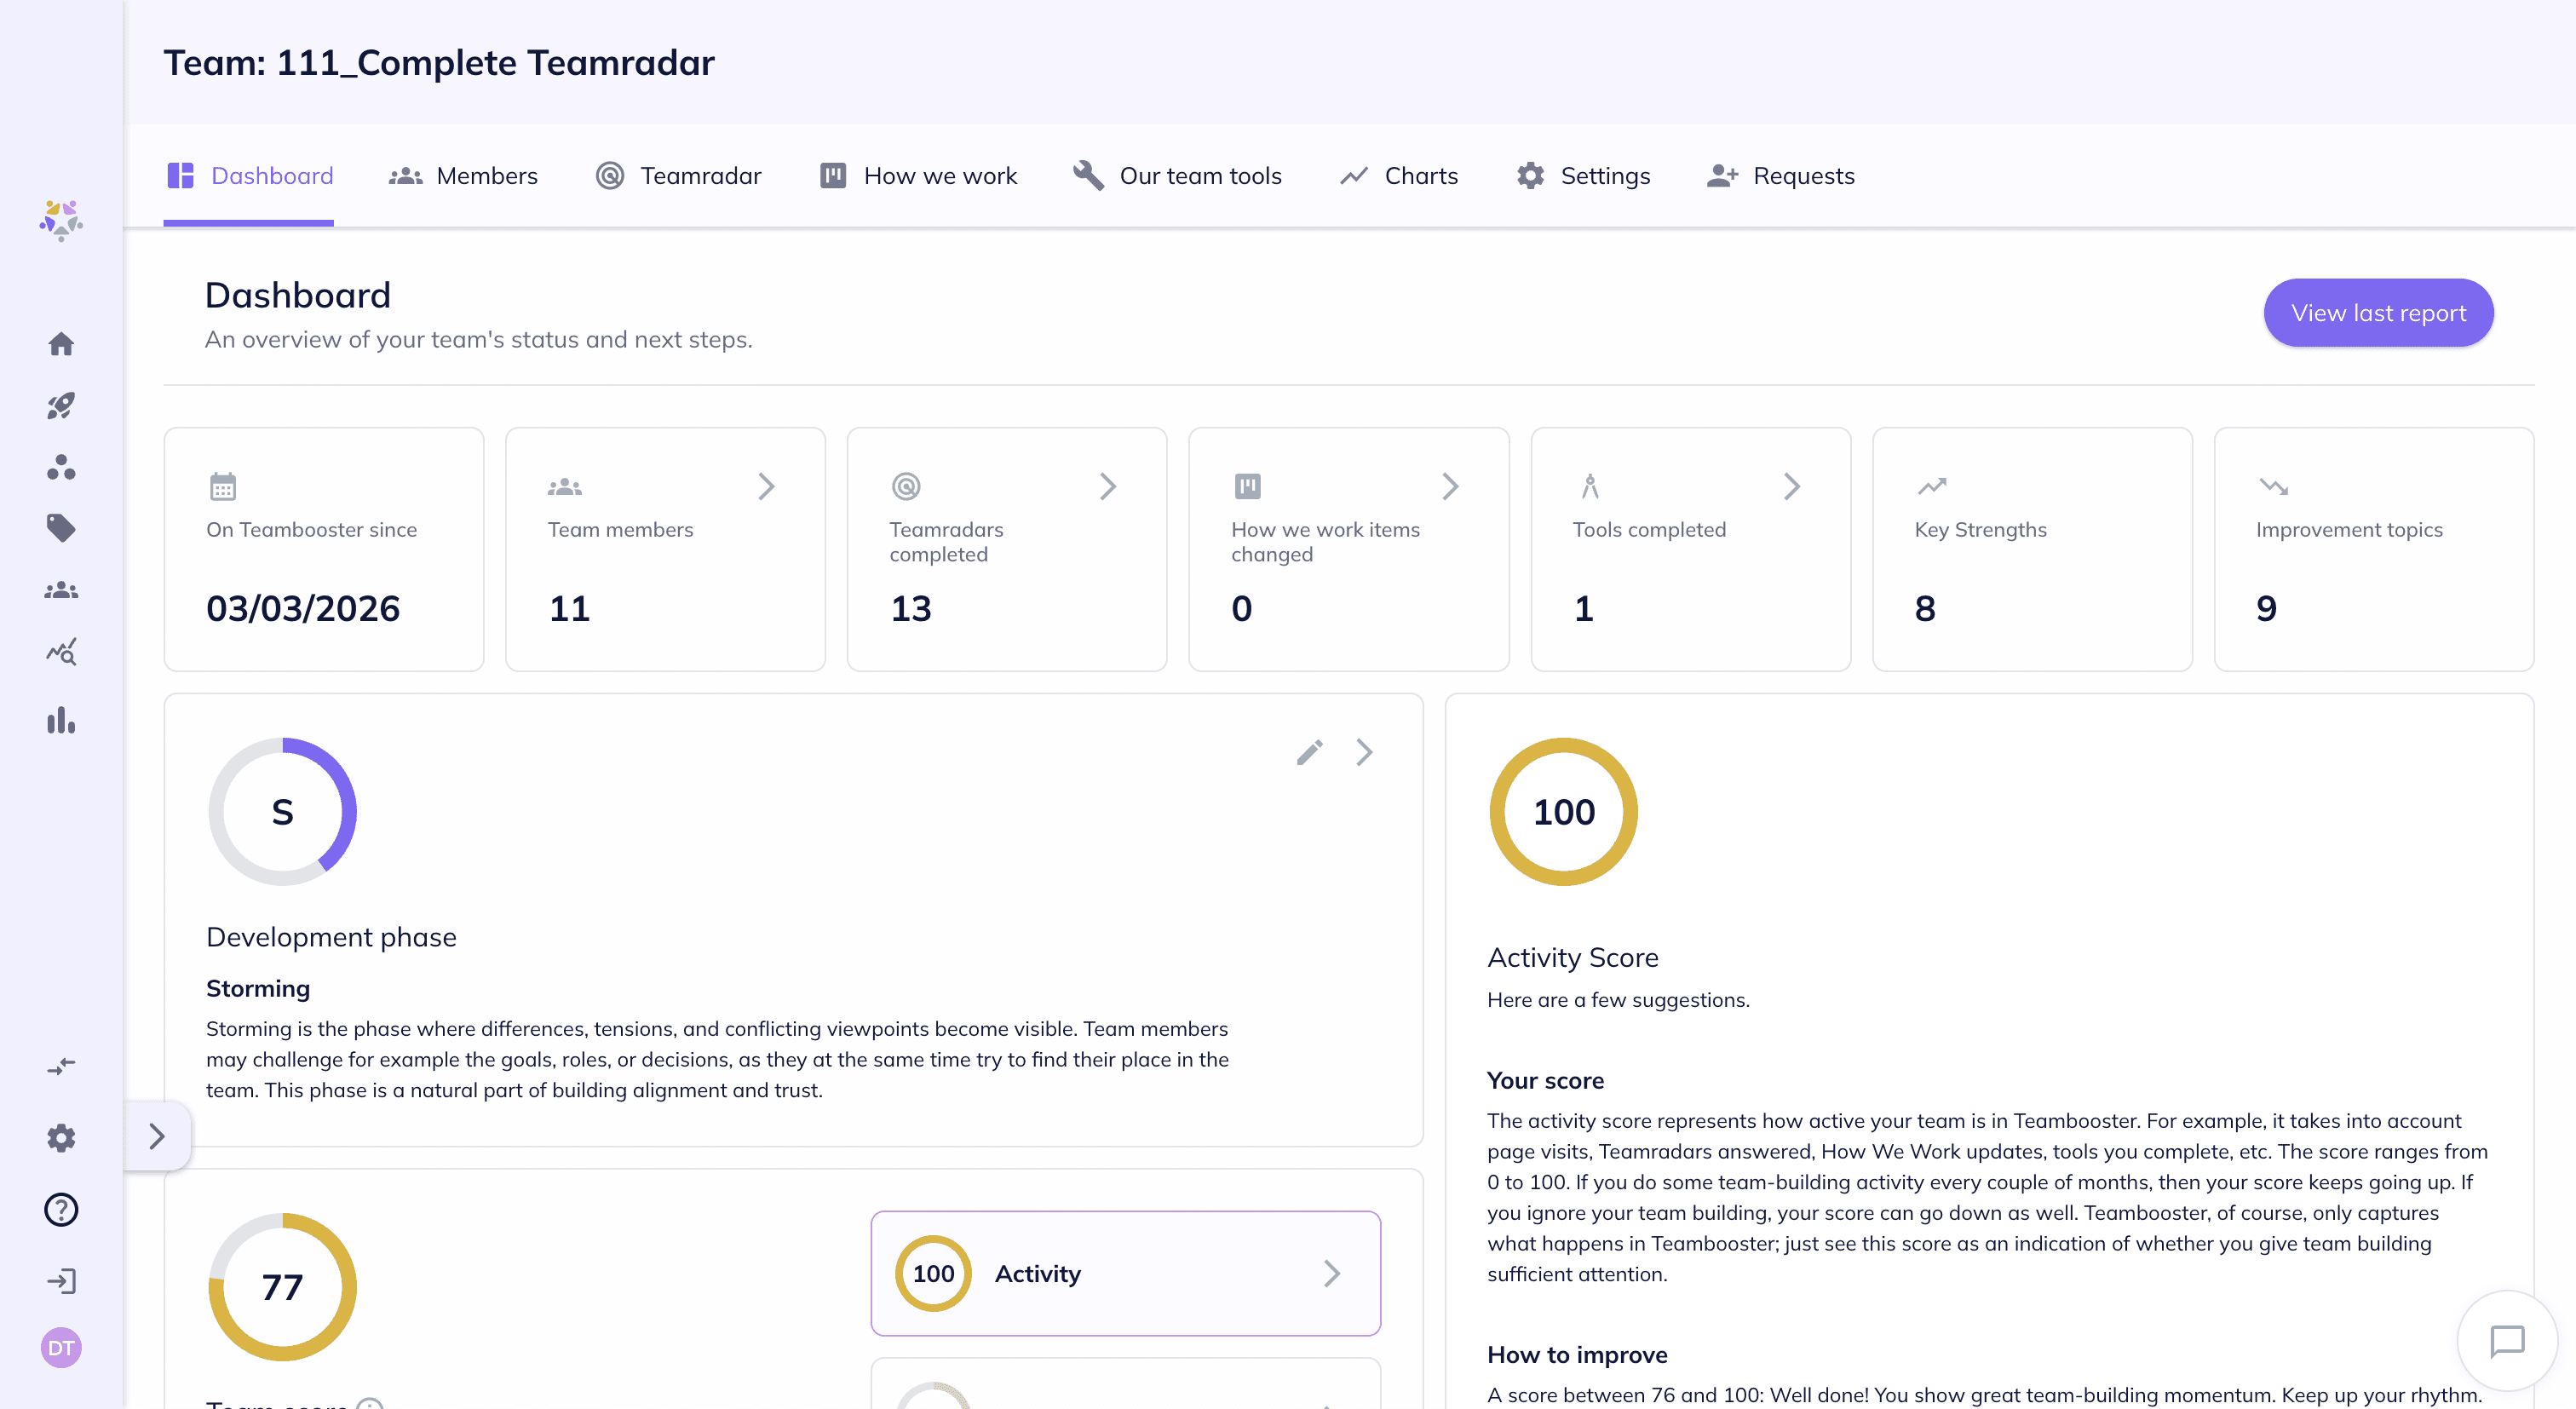
Task: Click the 100 Activity Score ring
Action: pyautogui.click(x=1564, y=811)
